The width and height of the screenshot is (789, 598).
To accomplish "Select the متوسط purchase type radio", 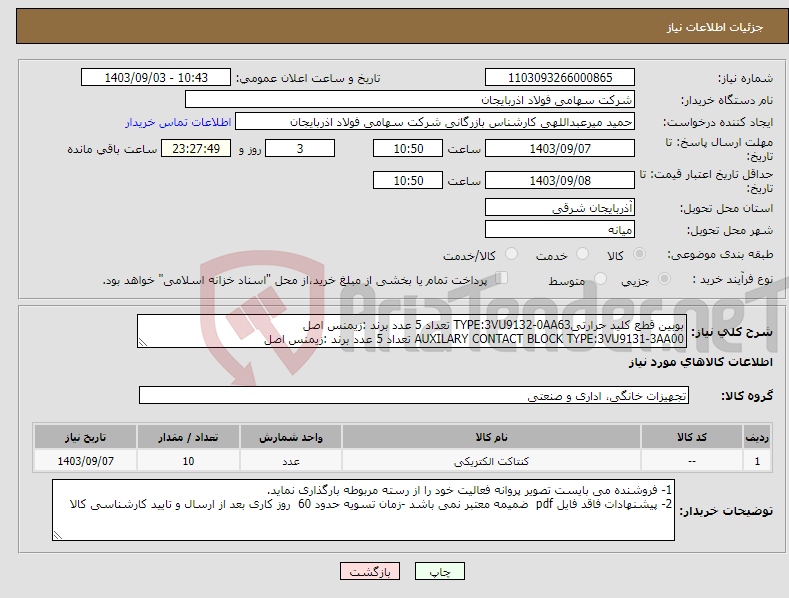I will [x=600, y=278].
